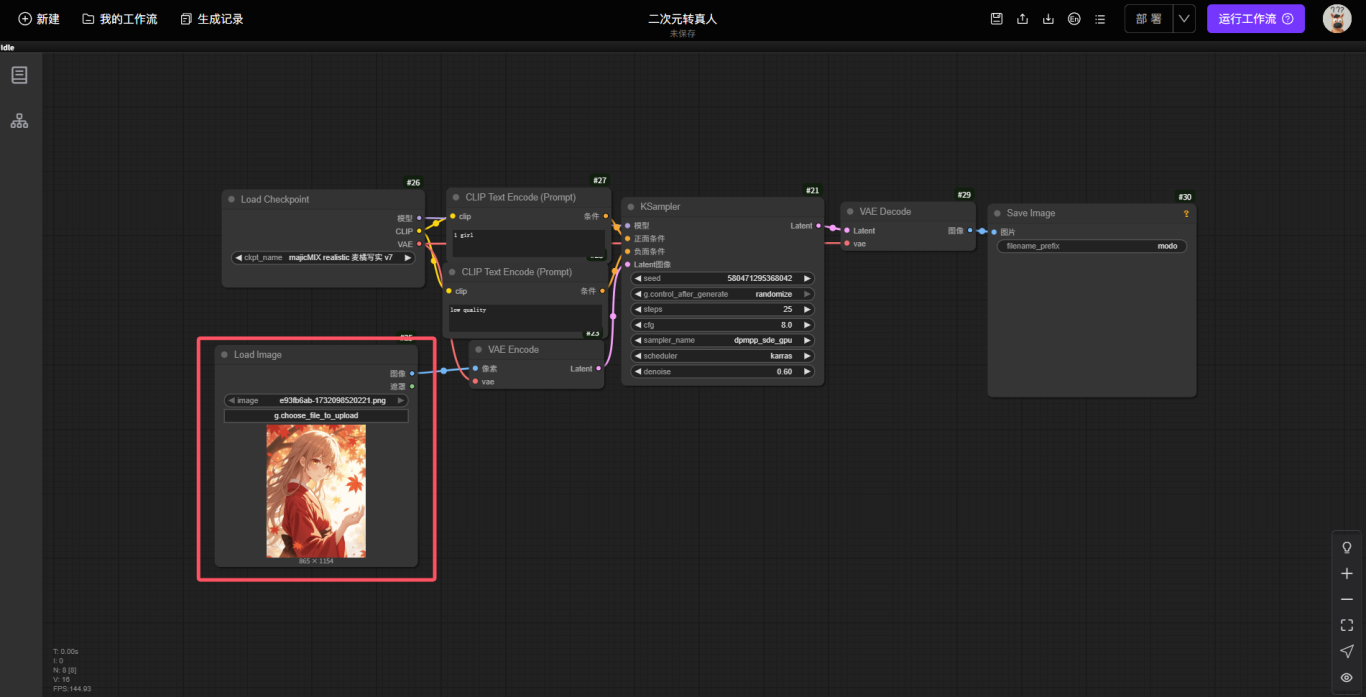Increase seed with its right arrow

click(807, 278)
